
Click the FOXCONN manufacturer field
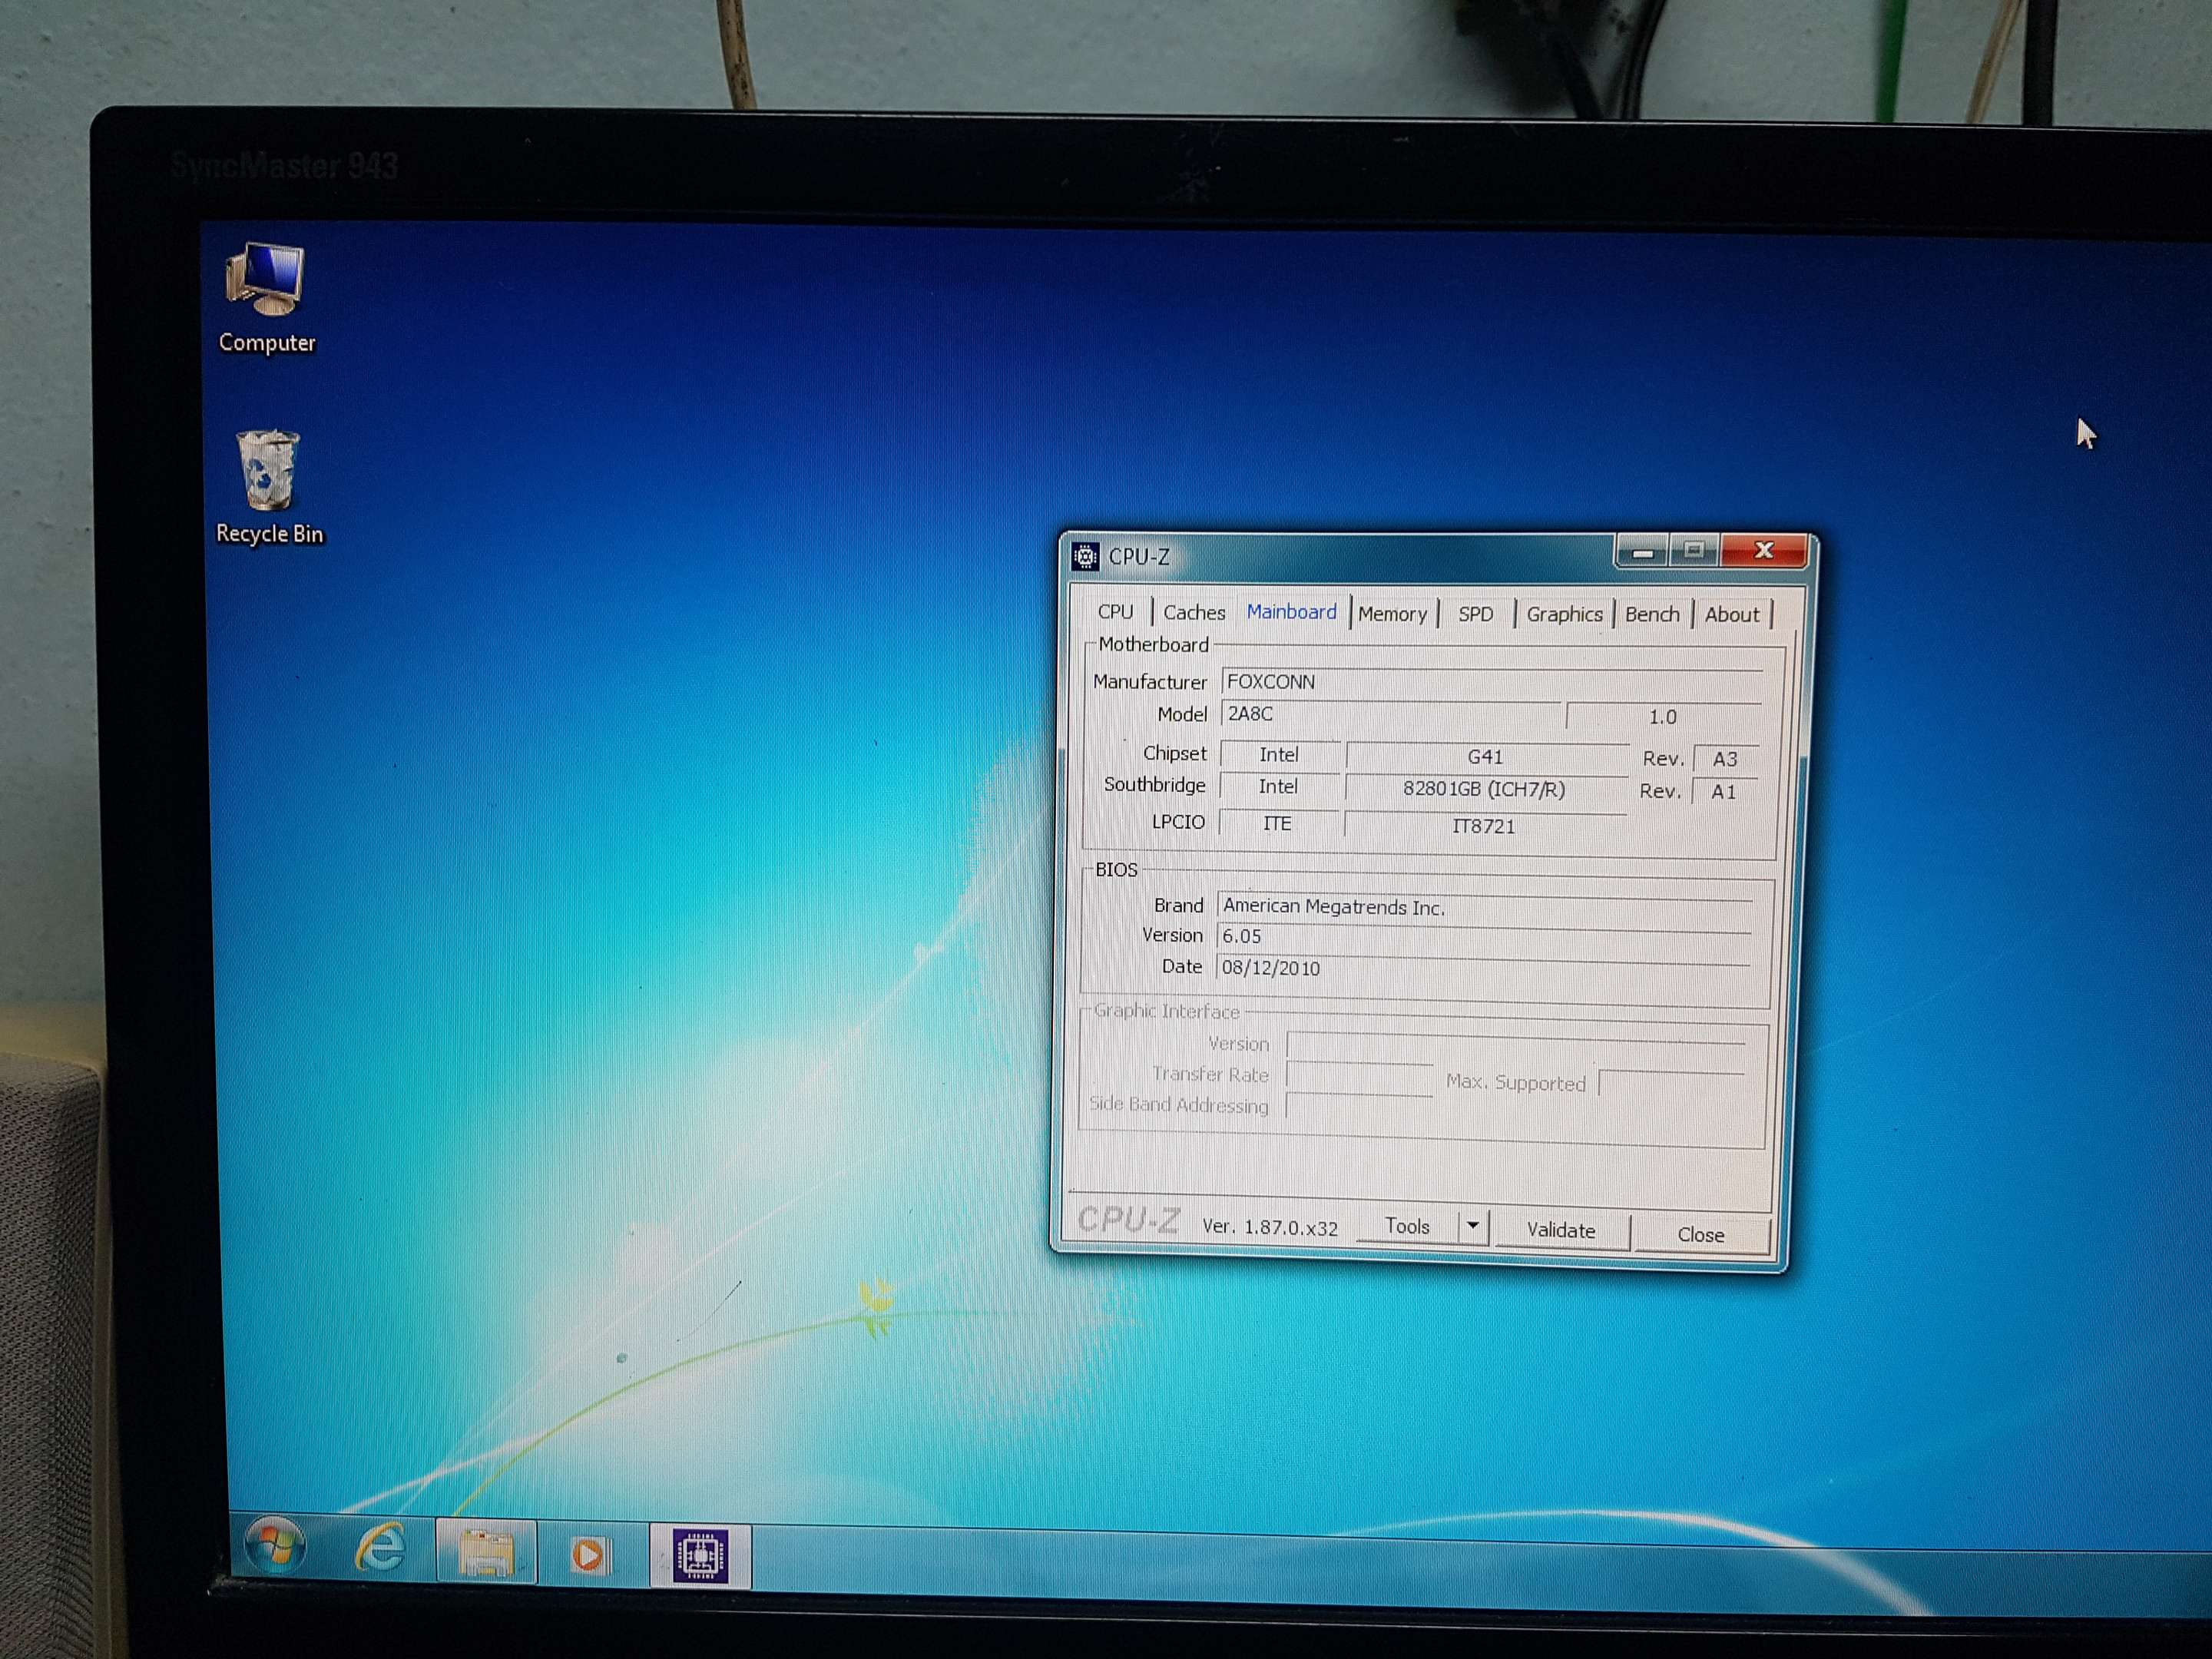click(x=1491, y=681)
